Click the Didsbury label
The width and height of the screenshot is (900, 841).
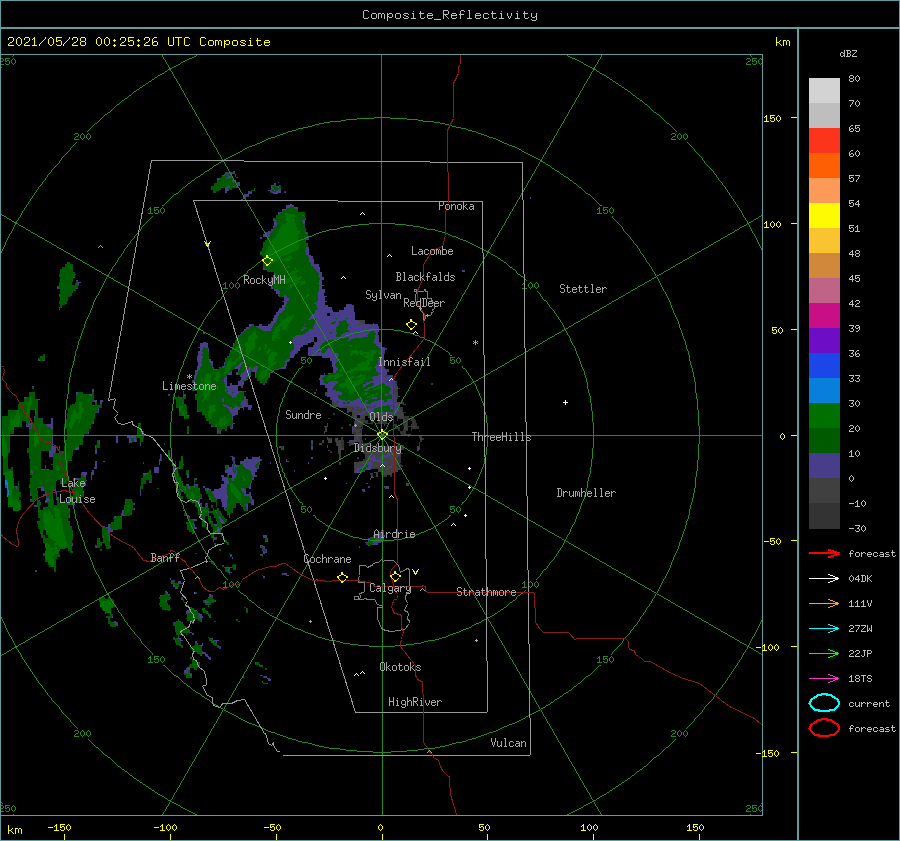pos(378,448)
